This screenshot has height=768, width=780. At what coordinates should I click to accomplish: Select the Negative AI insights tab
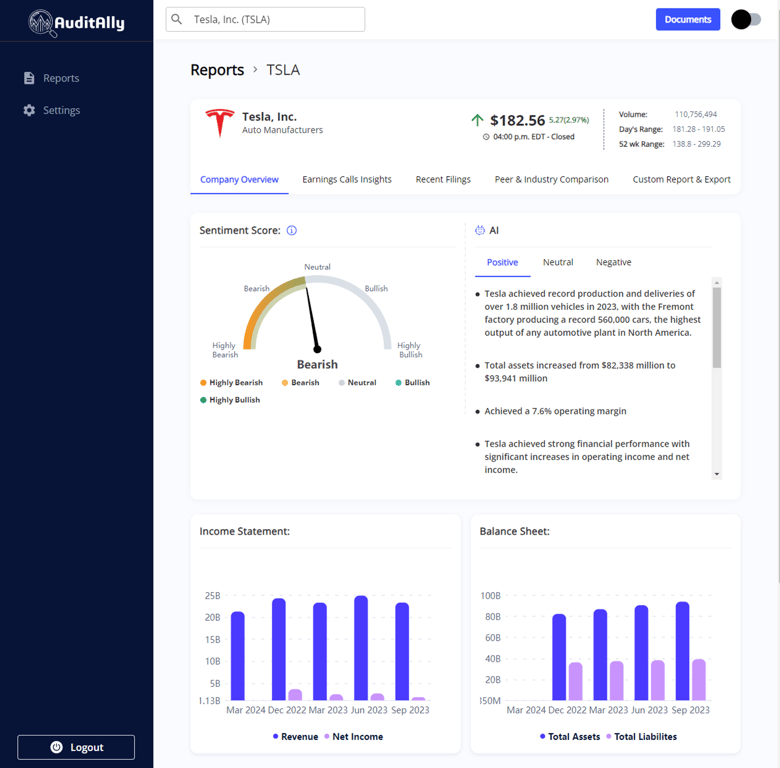click(613, 262)
